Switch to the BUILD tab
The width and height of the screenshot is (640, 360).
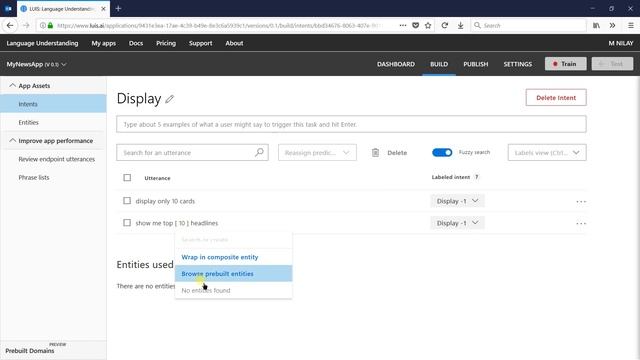tap(439, 64)
